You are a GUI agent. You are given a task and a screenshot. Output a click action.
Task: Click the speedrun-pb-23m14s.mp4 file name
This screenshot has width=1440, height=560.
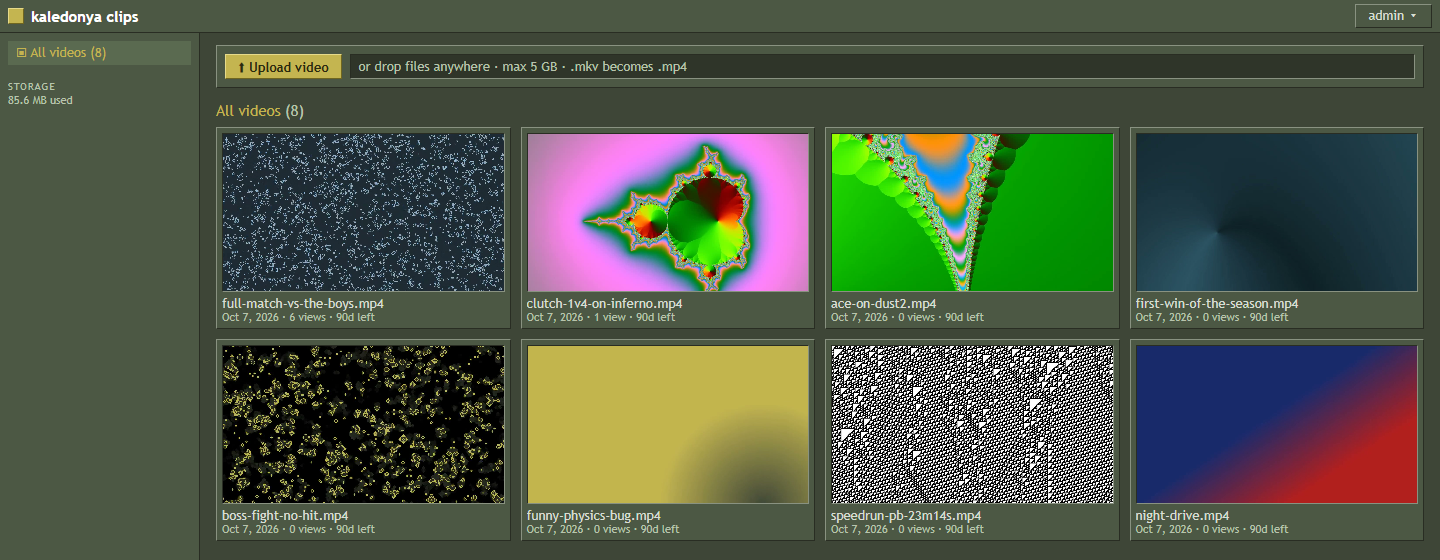tap(906, 516)
